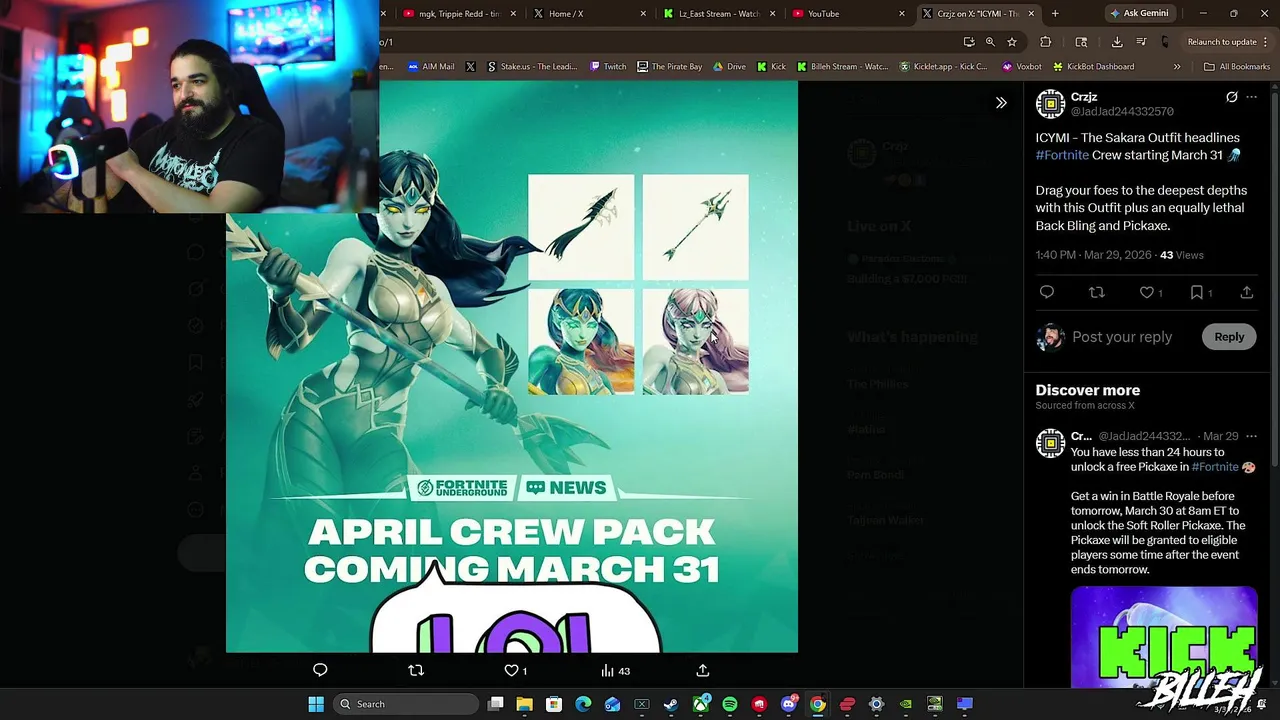Open Chrome extensions puzzle icon
The image size is (1280, 720).
click(x=1046, y=42)
